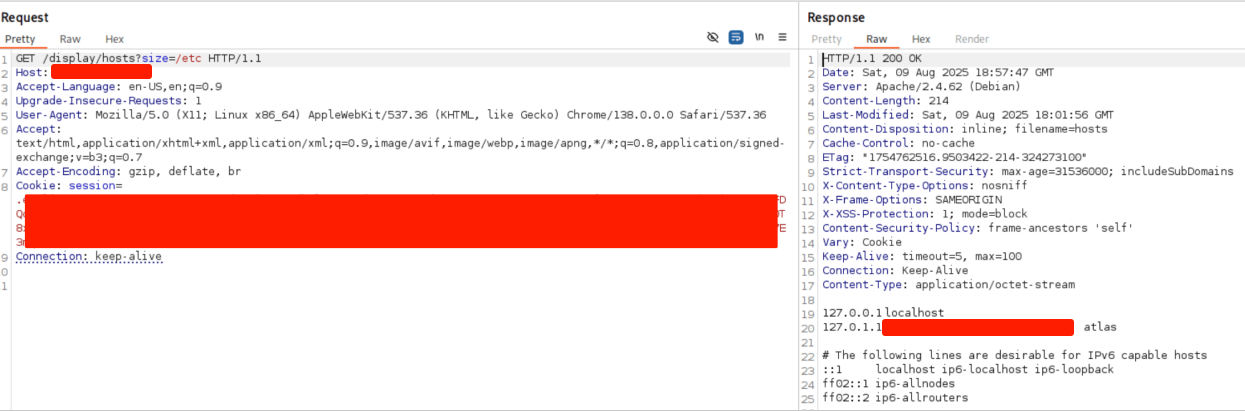The width and height of the screenshot is (1245, 411).
Task: Click the GET /display/hosts request line
Action: click(138, 59)
